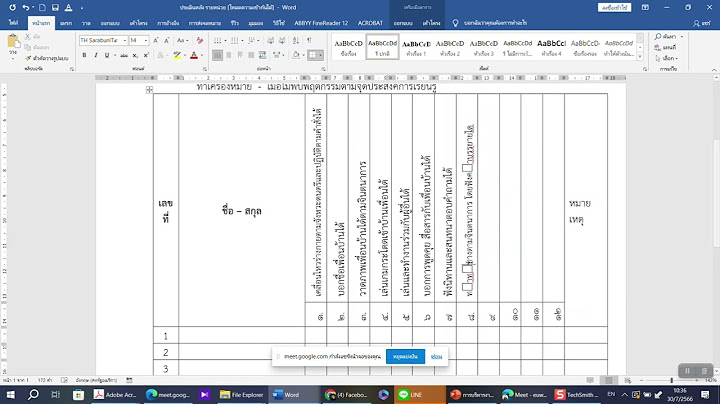Click the Windows Start button

click(11, 394)
